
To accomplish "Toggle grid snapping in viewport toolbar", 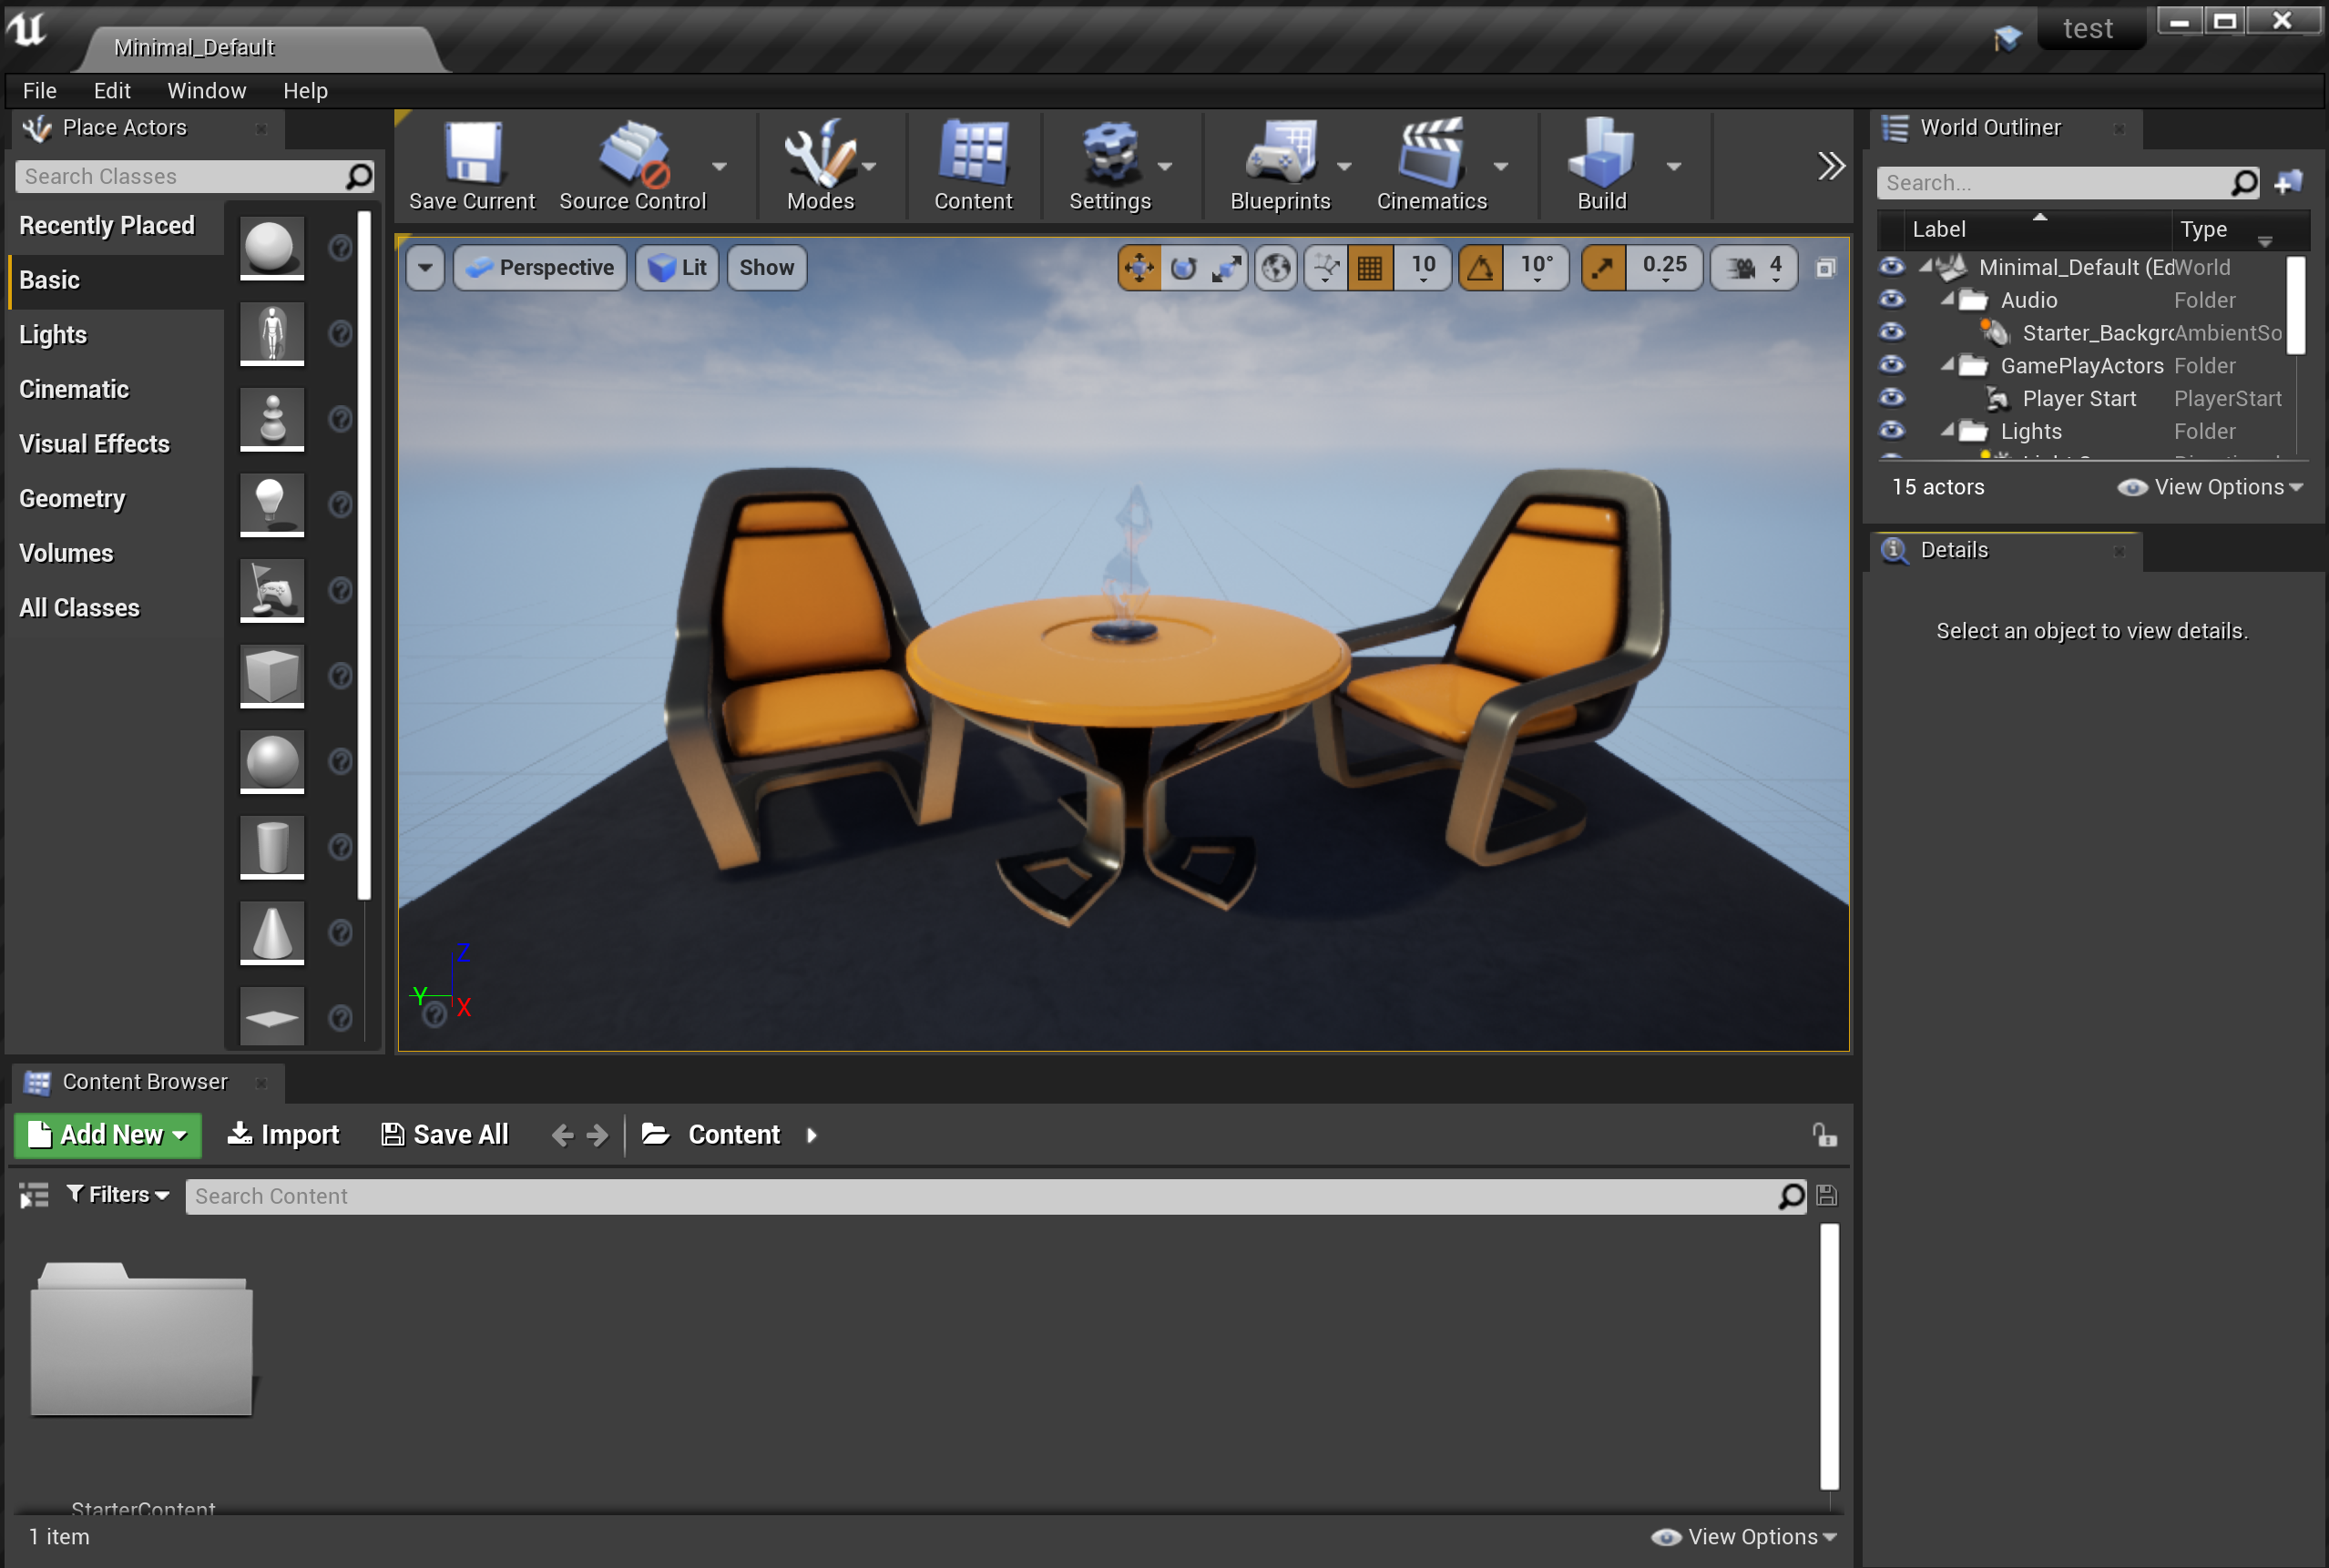I will (1370, 268).
